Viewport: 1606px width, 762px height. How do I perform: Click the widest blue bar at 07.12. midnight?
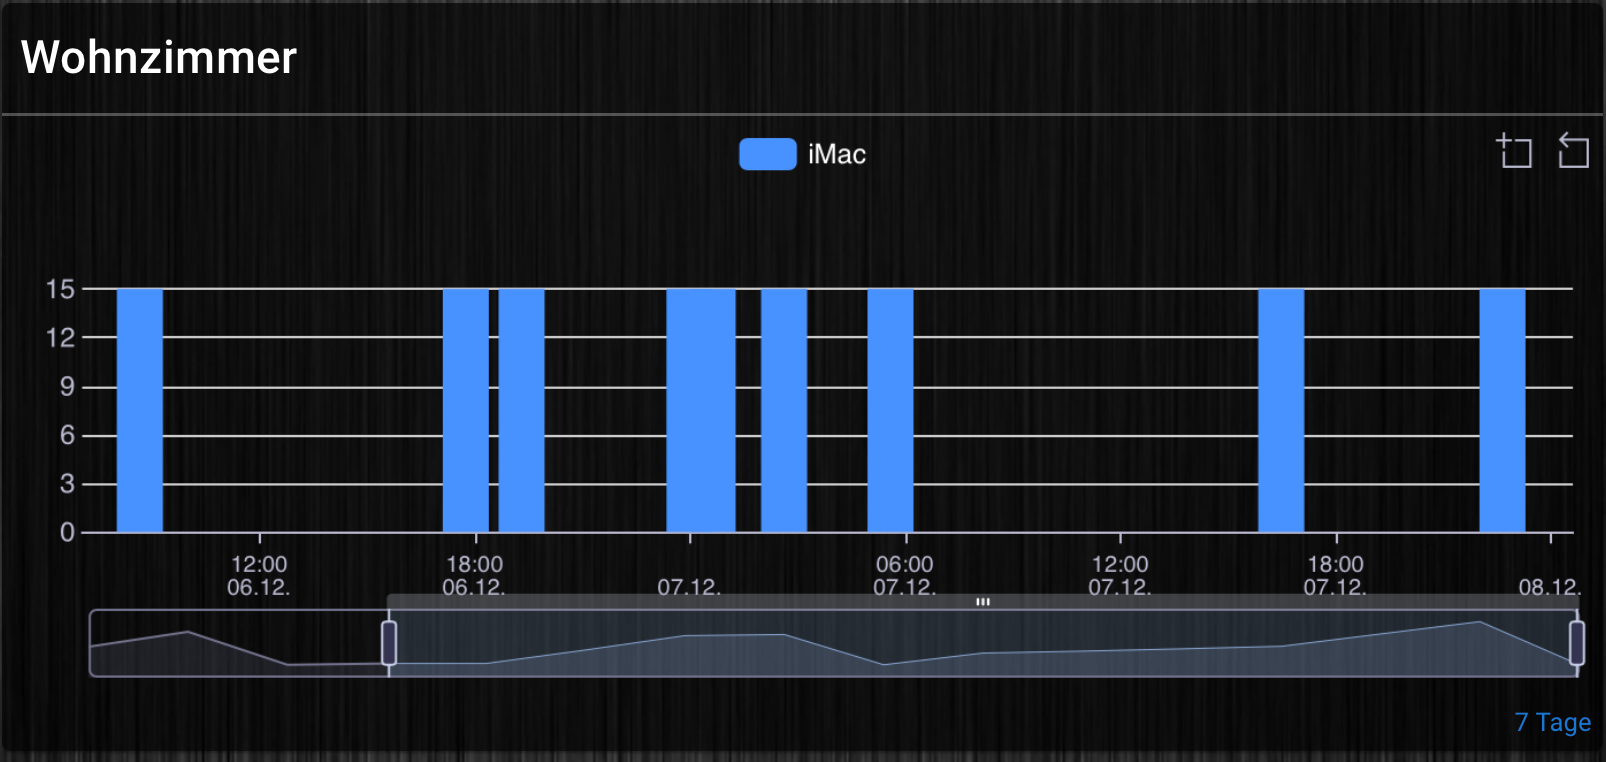tap(701, 410)
